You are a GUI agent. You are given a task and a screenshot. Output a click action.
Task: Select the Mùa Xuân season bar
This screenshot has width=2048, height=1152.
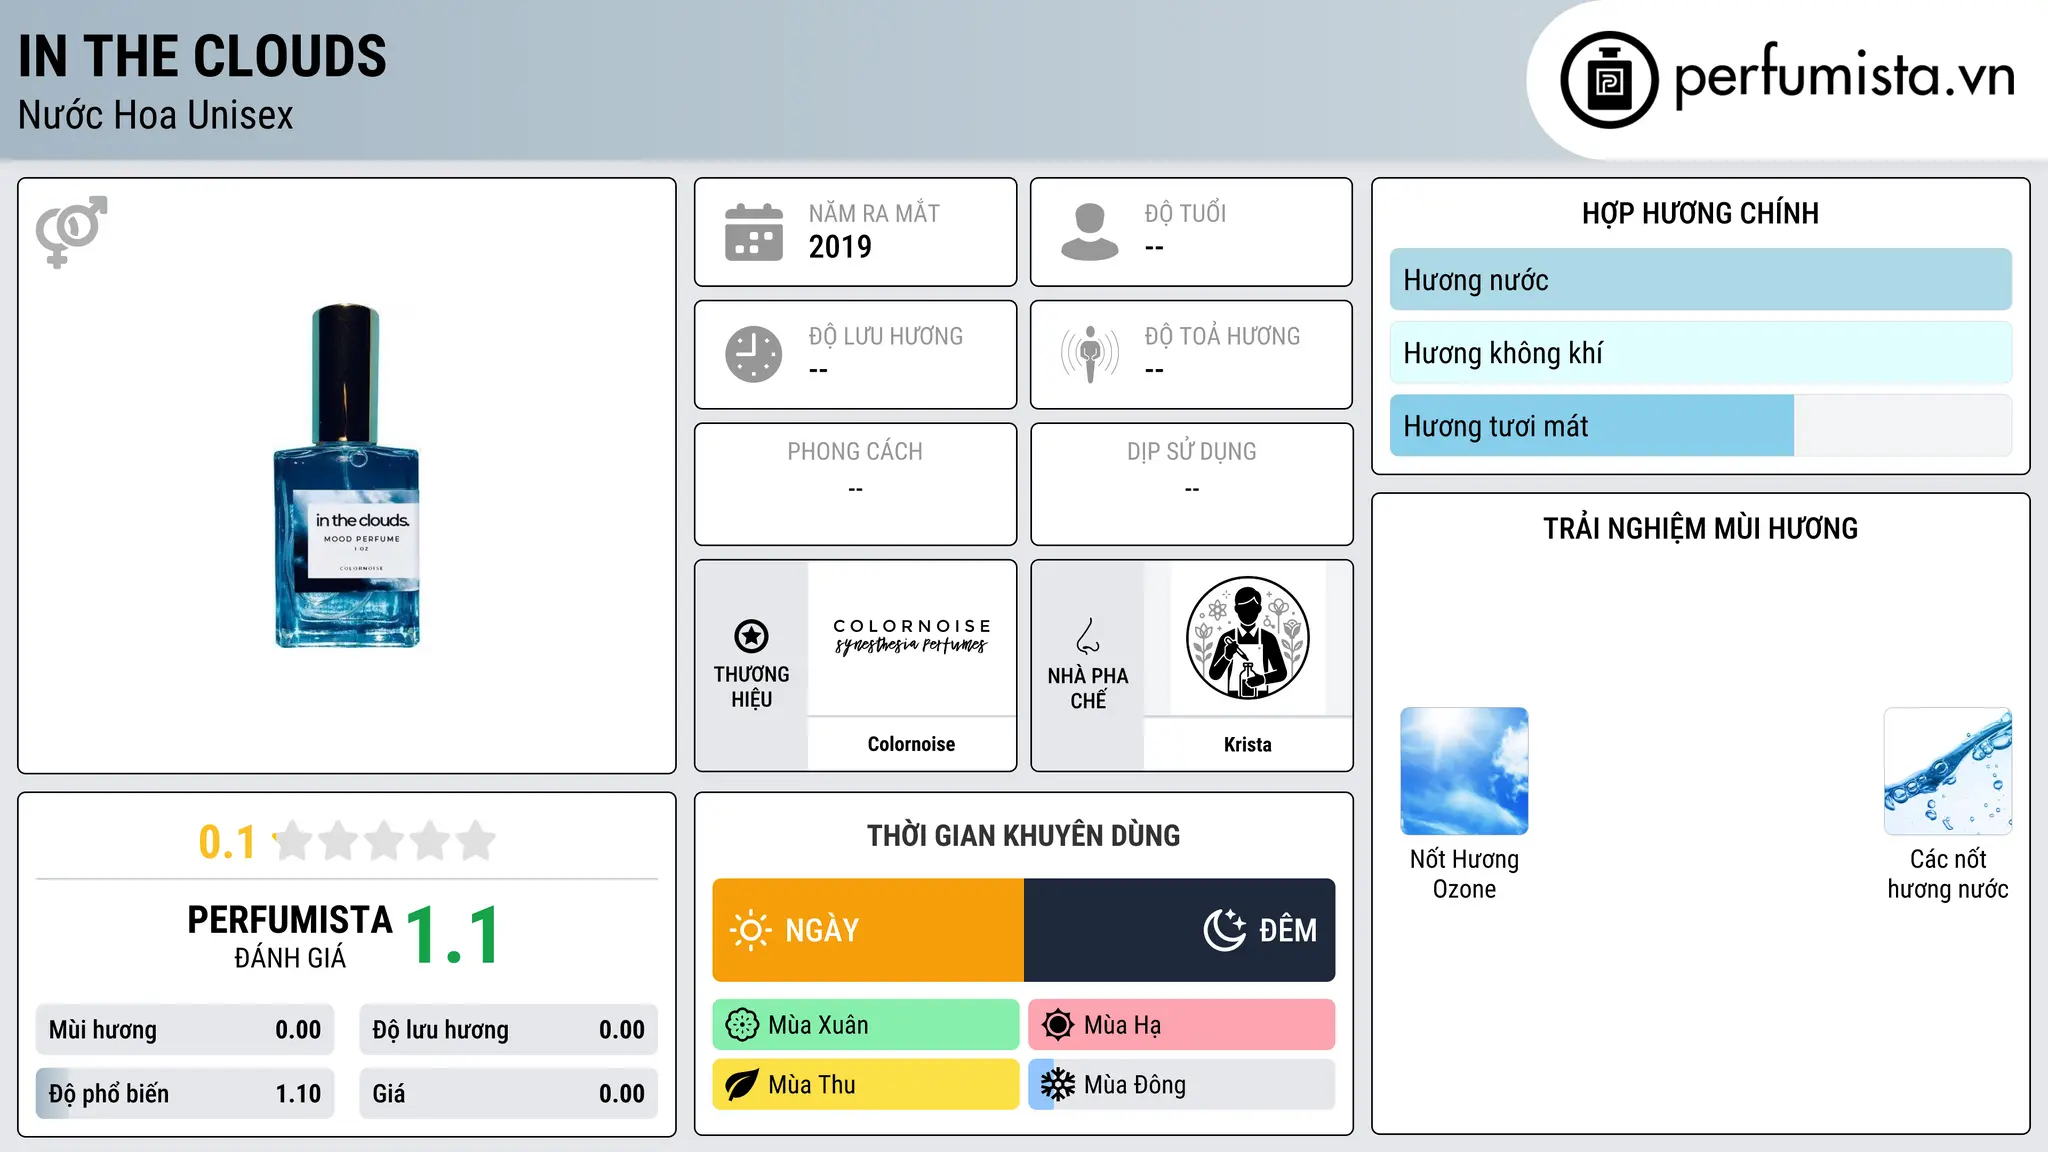866,1025
